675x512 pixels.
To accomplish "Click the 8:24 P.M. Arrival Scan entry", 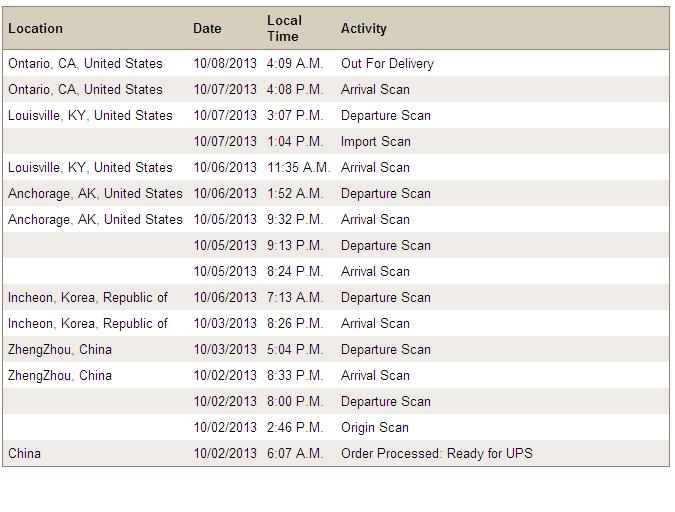I will point(375,272).
